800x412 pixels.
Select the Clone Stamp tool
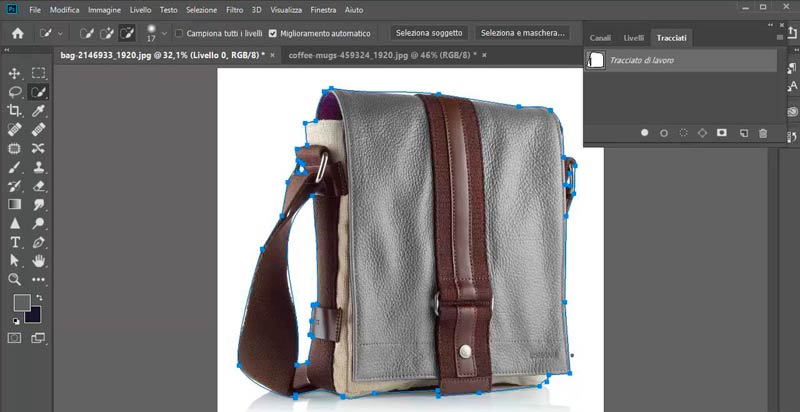[39, 167]
